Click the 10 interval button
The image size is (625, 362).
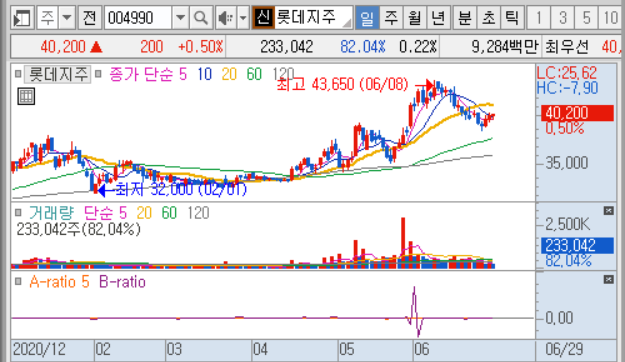(610, 18)
